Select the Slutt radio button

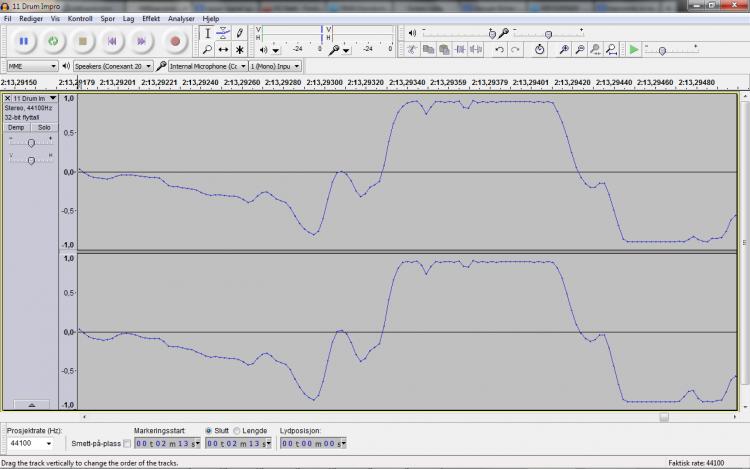coord(209,431)
